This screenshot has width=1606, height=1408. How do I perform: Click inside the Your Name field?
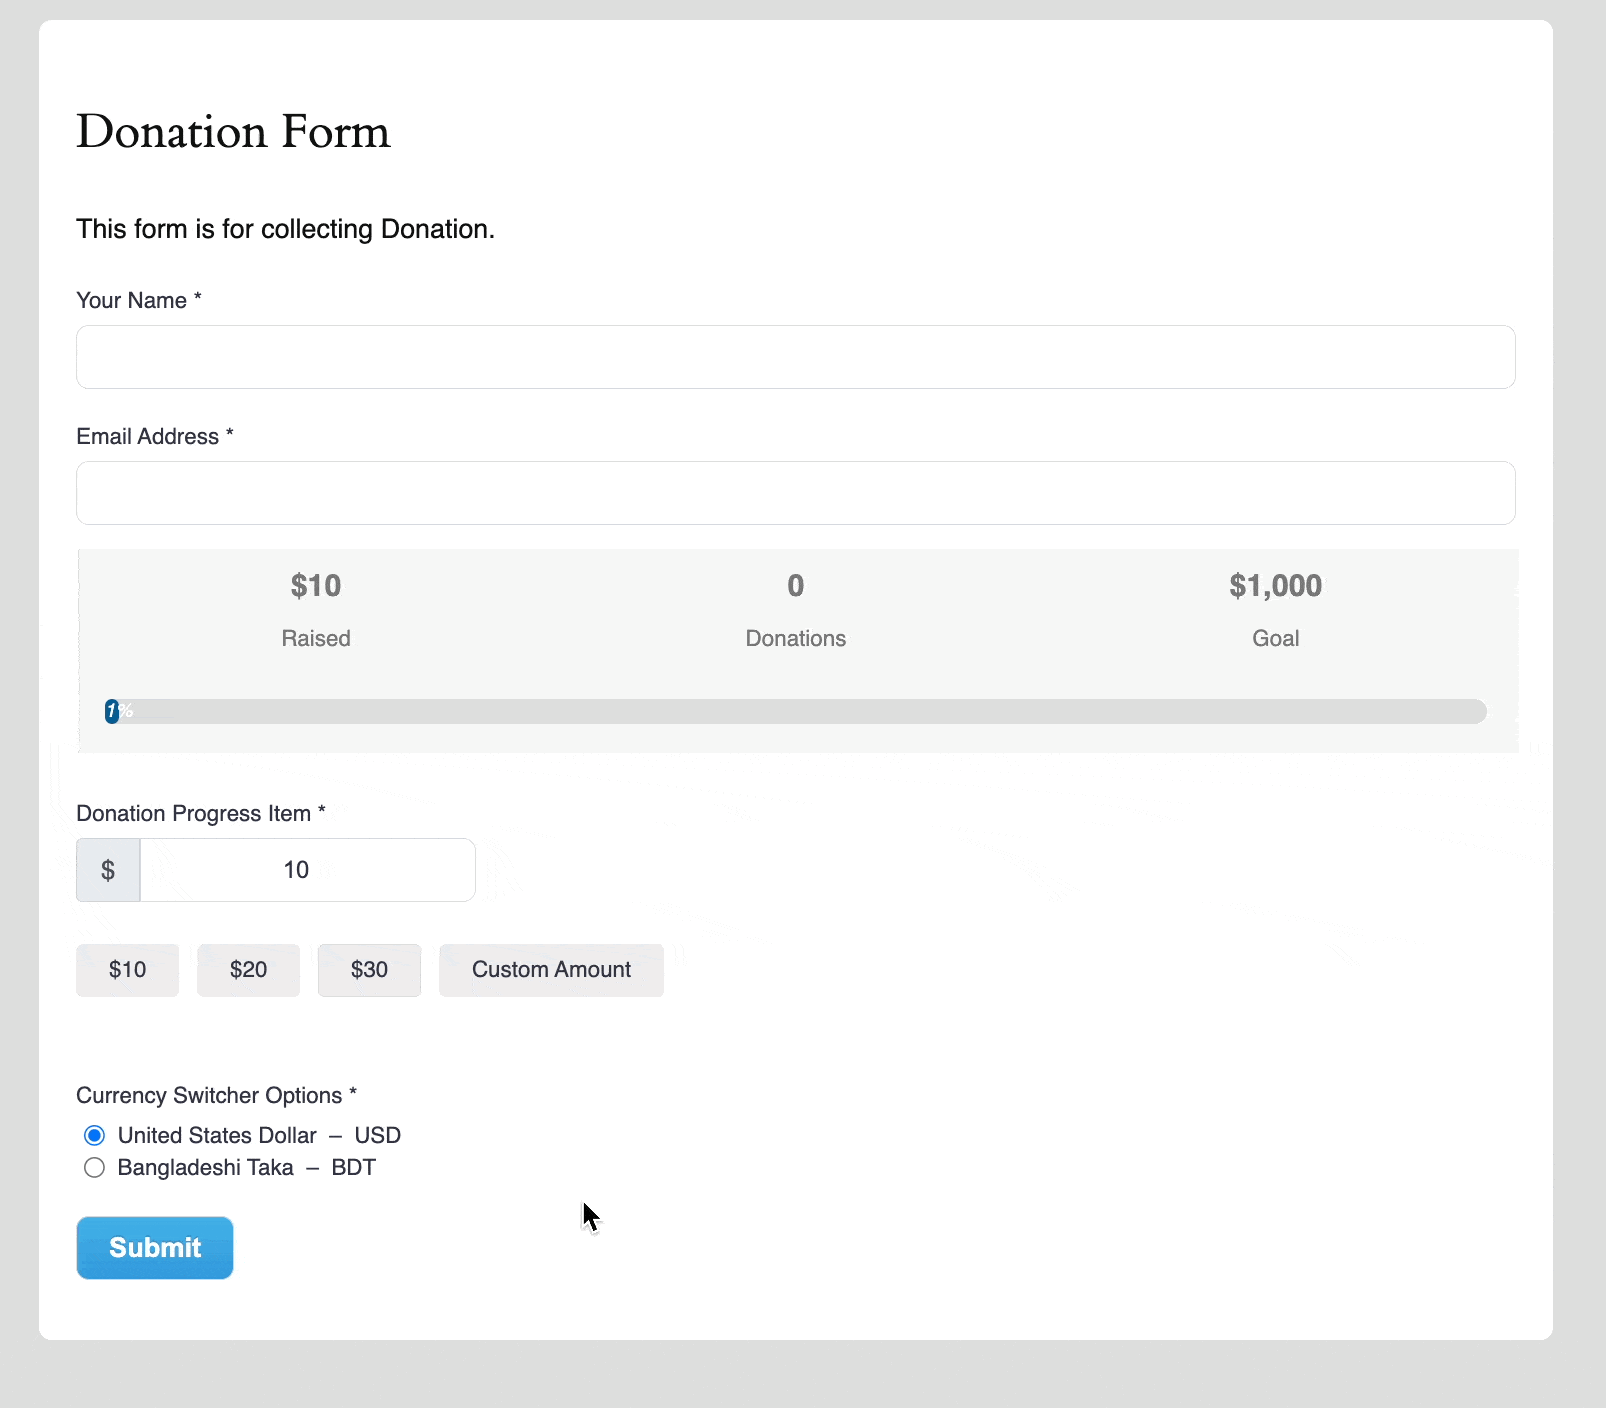[795, 357]
